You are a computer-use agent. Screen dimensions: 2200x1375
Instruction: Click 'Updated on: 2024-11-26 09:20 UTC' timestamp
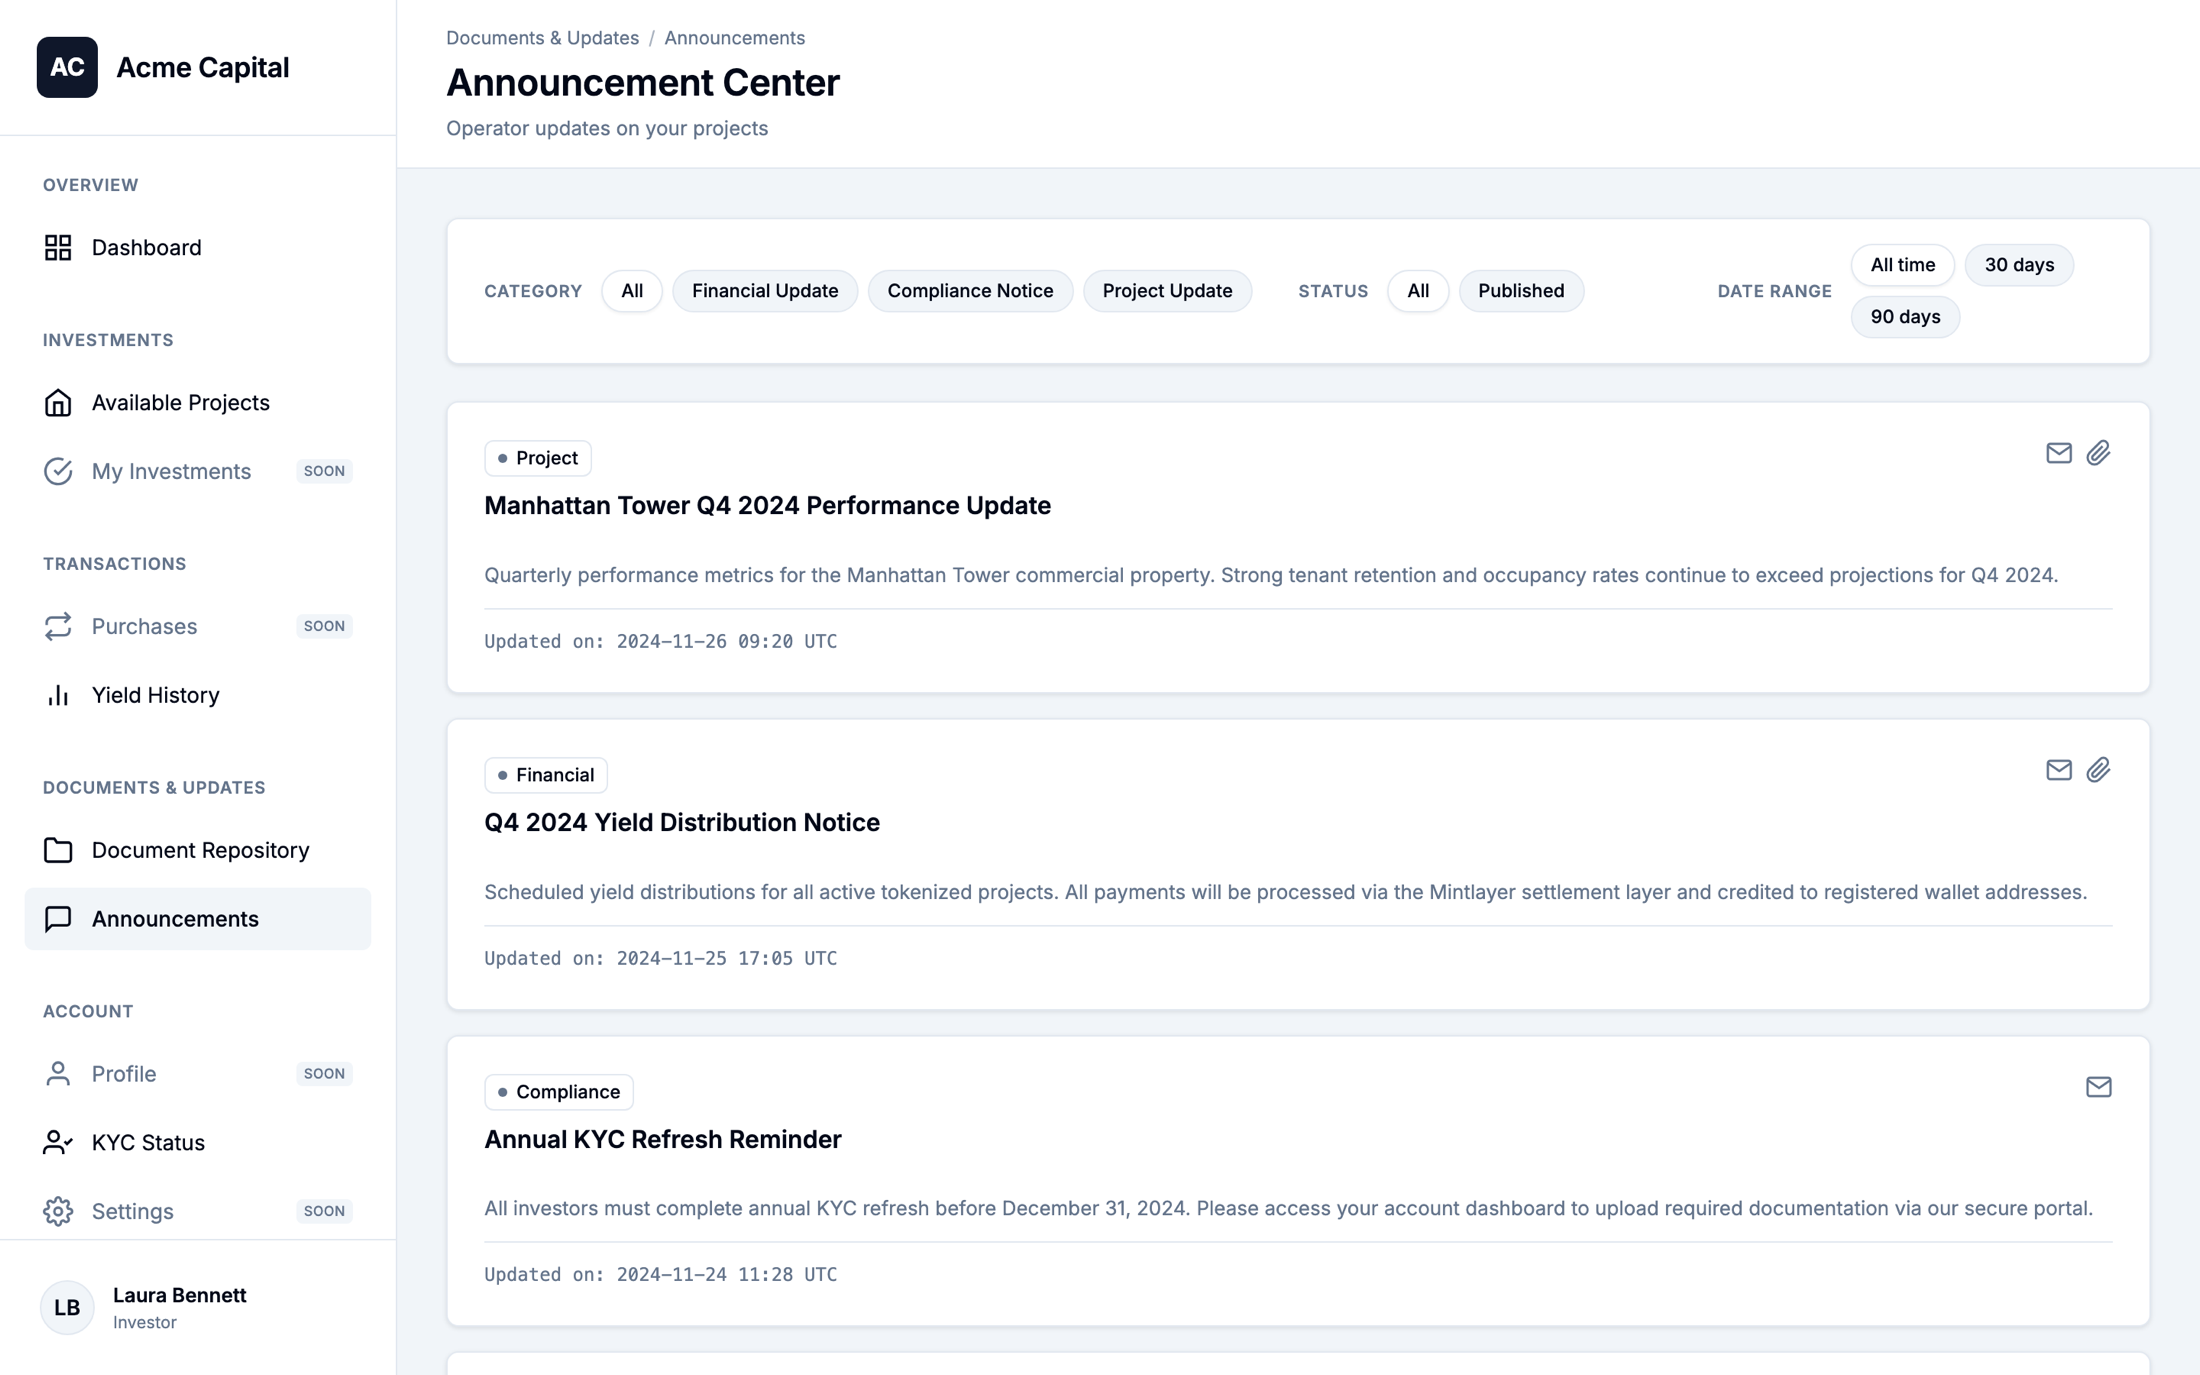point(660,642)
